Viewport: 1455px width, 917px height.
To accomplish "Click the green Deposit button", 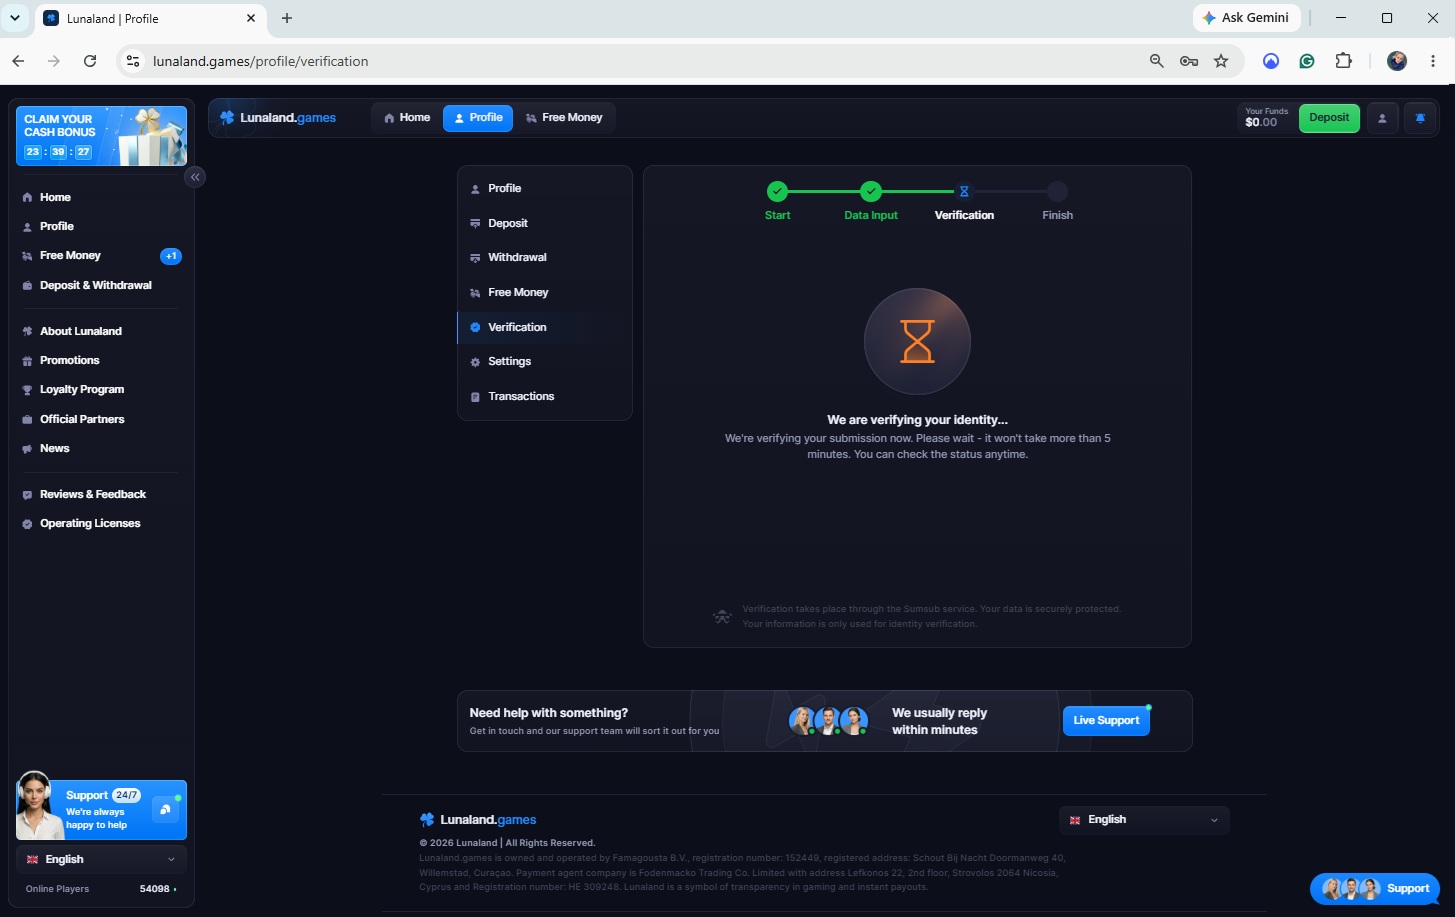I will (1329, 118).
